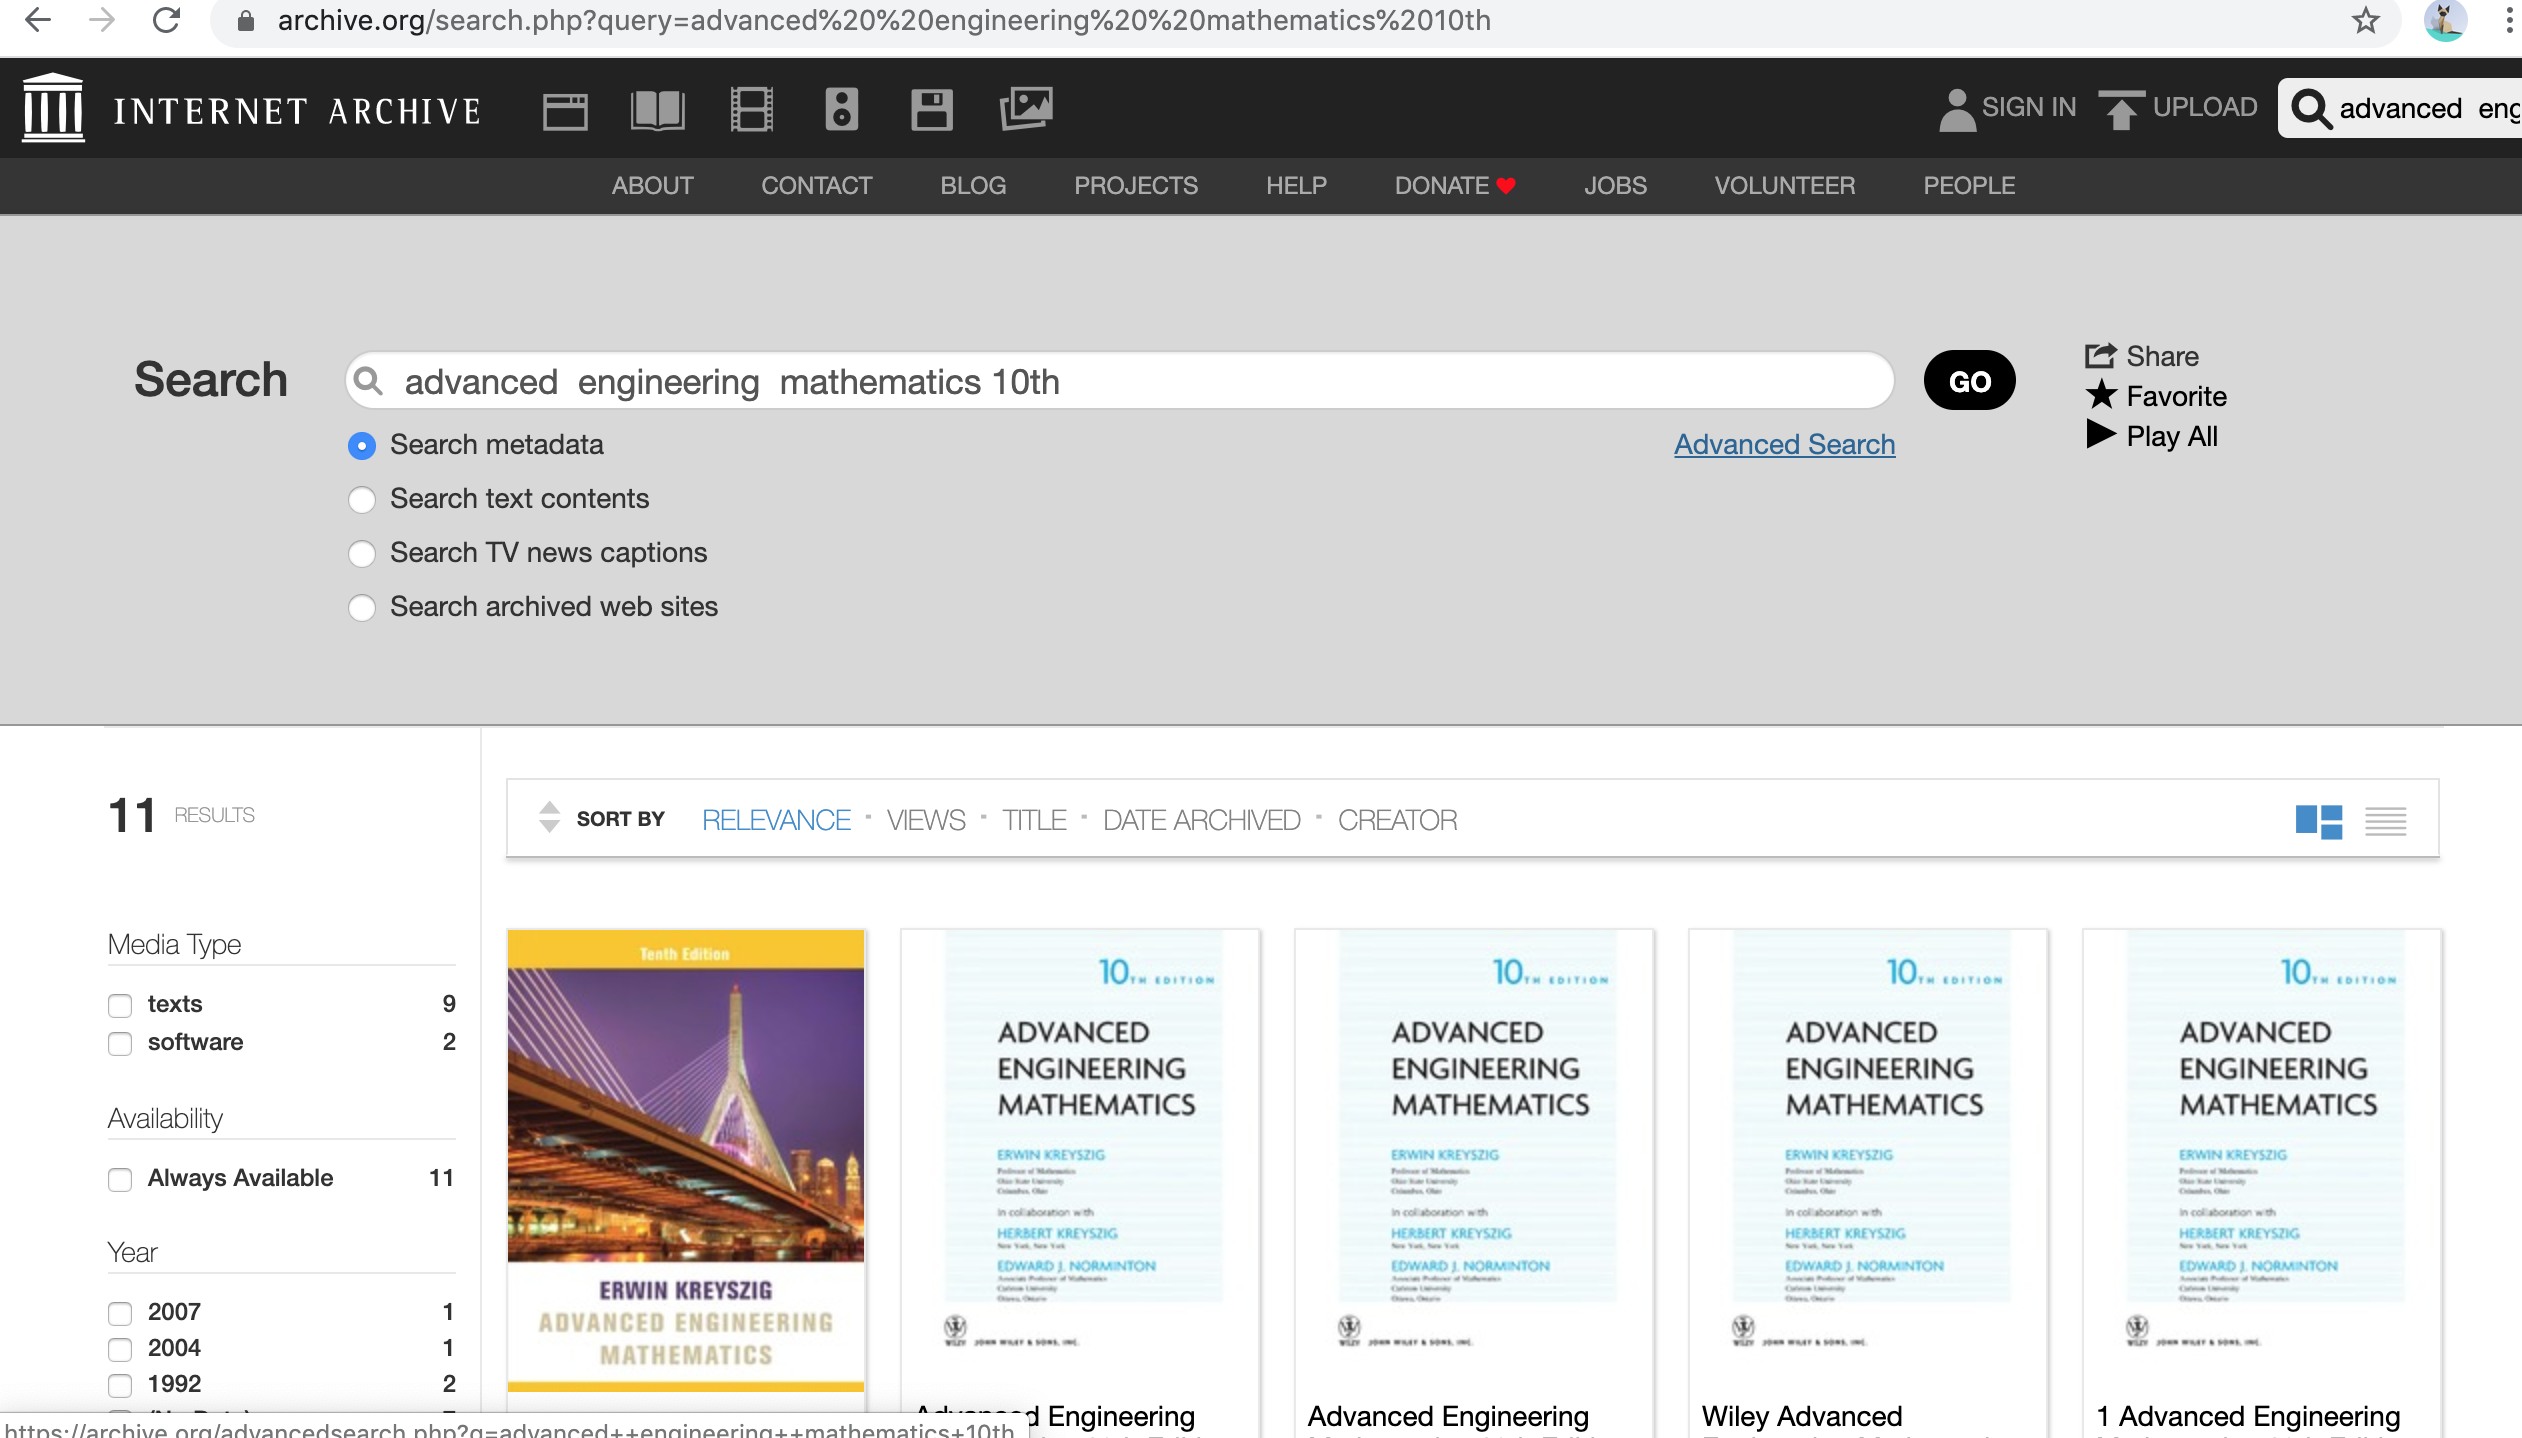Open the PROJECTS menu item

1135,185
